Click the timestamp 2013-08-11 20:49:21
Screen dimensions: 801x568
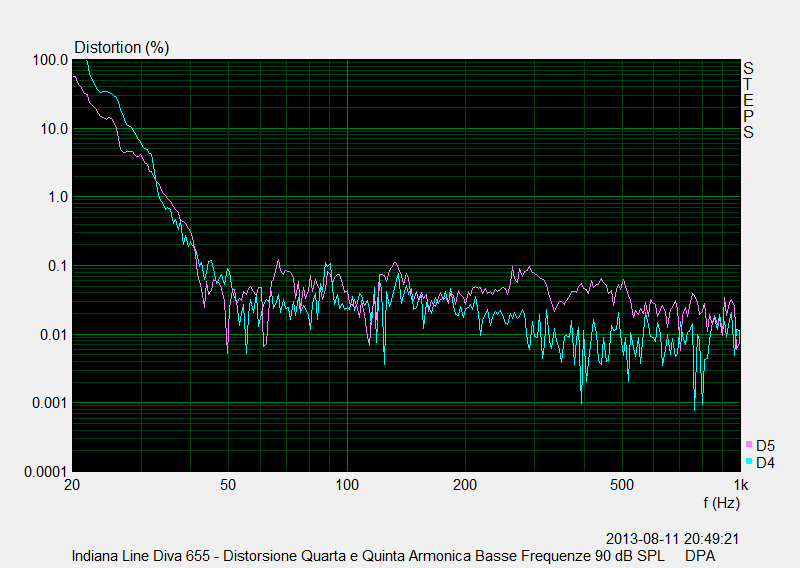click(672, 539)
